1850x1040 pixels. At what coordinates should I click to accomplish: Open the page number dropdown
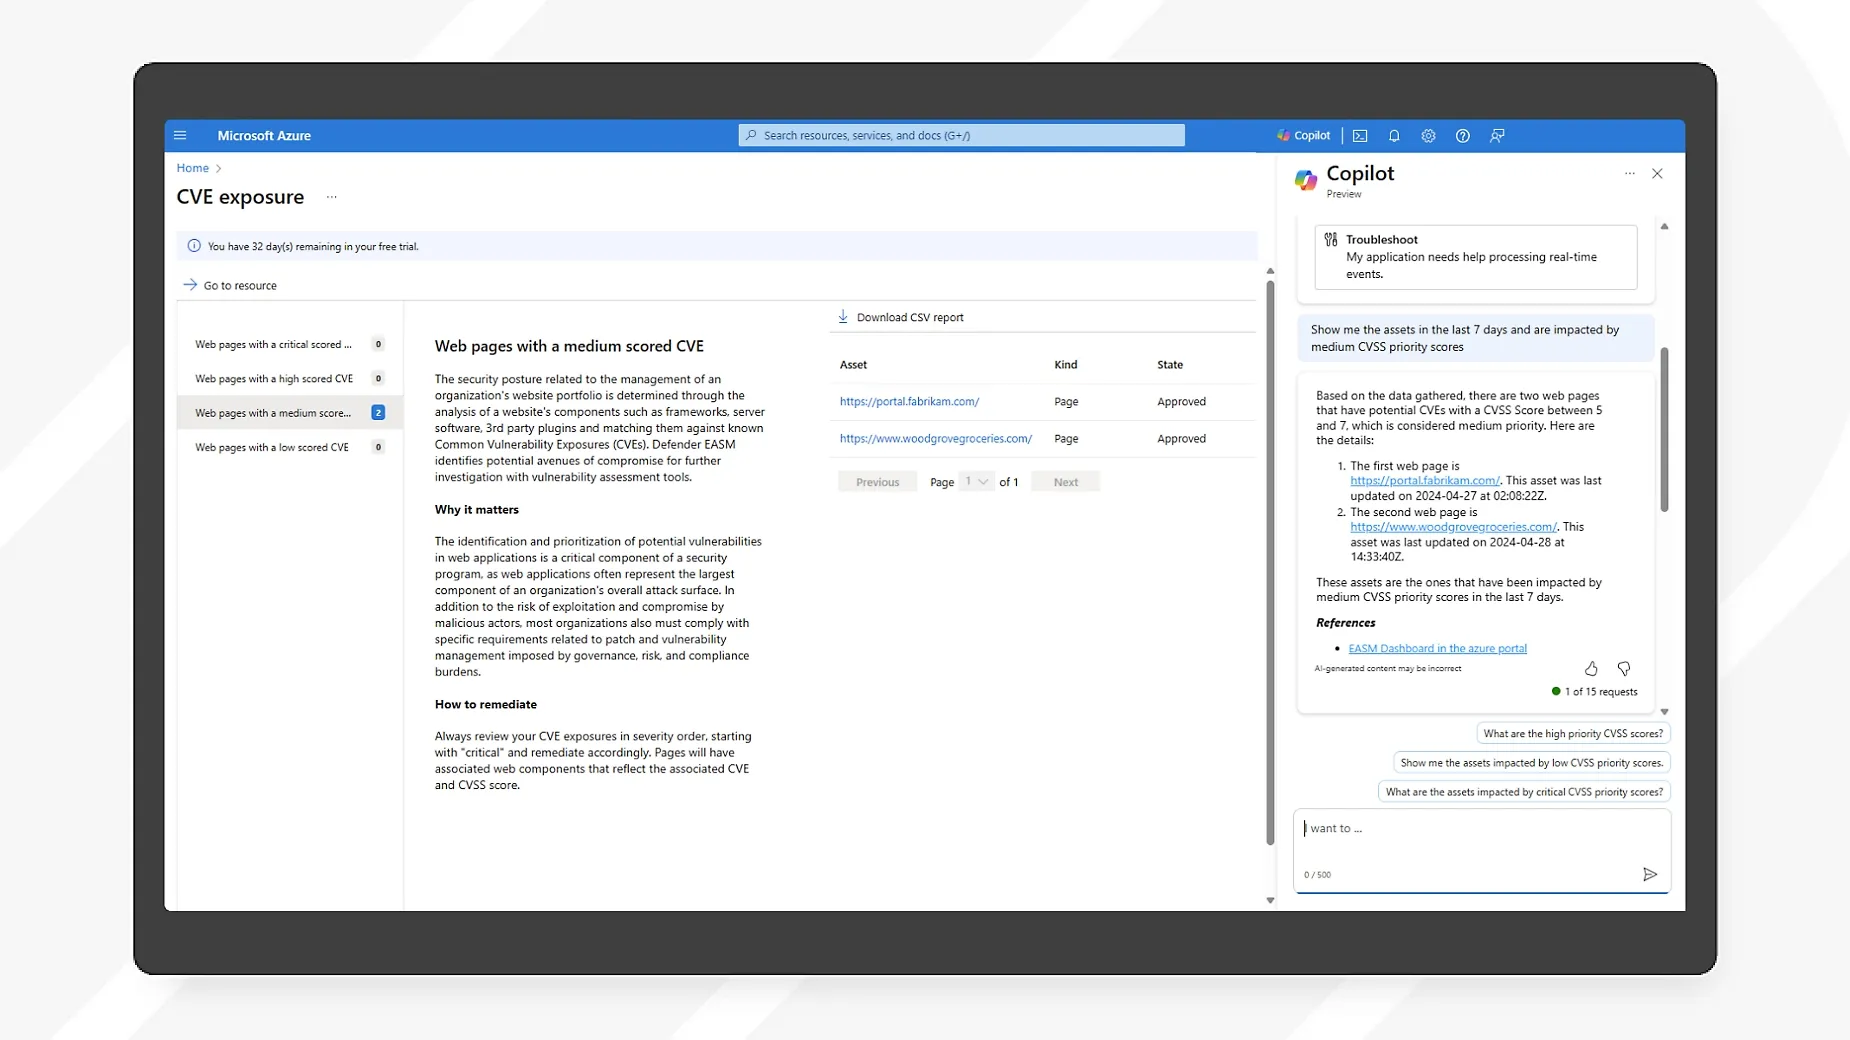tap(975, 482)
